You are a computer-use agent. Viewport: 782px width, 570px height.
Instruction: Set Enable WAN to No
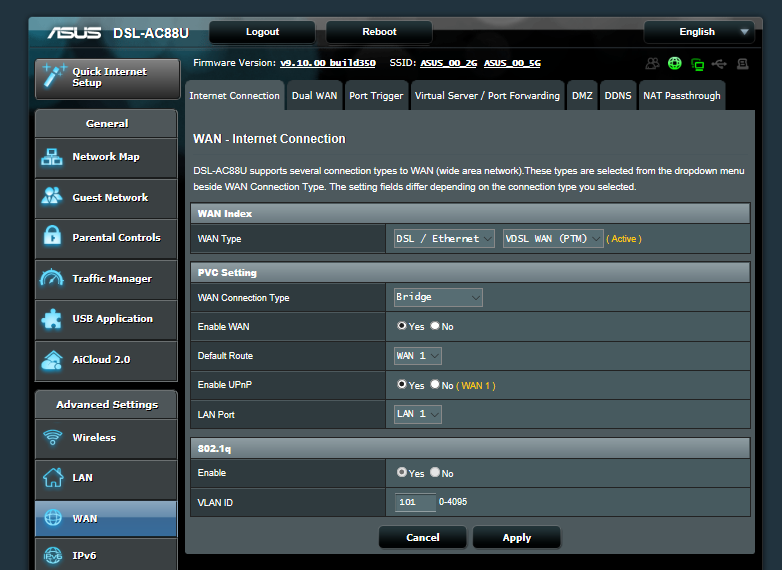(x=435, y=326)
